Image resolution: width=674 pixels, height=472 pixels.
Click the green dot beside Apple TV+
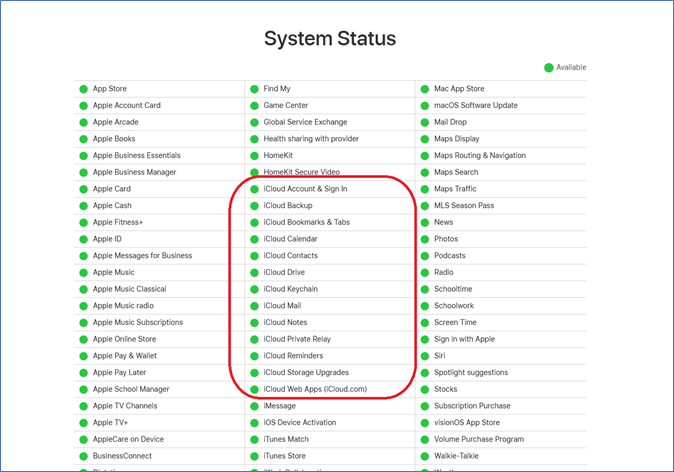pos(84,423)
